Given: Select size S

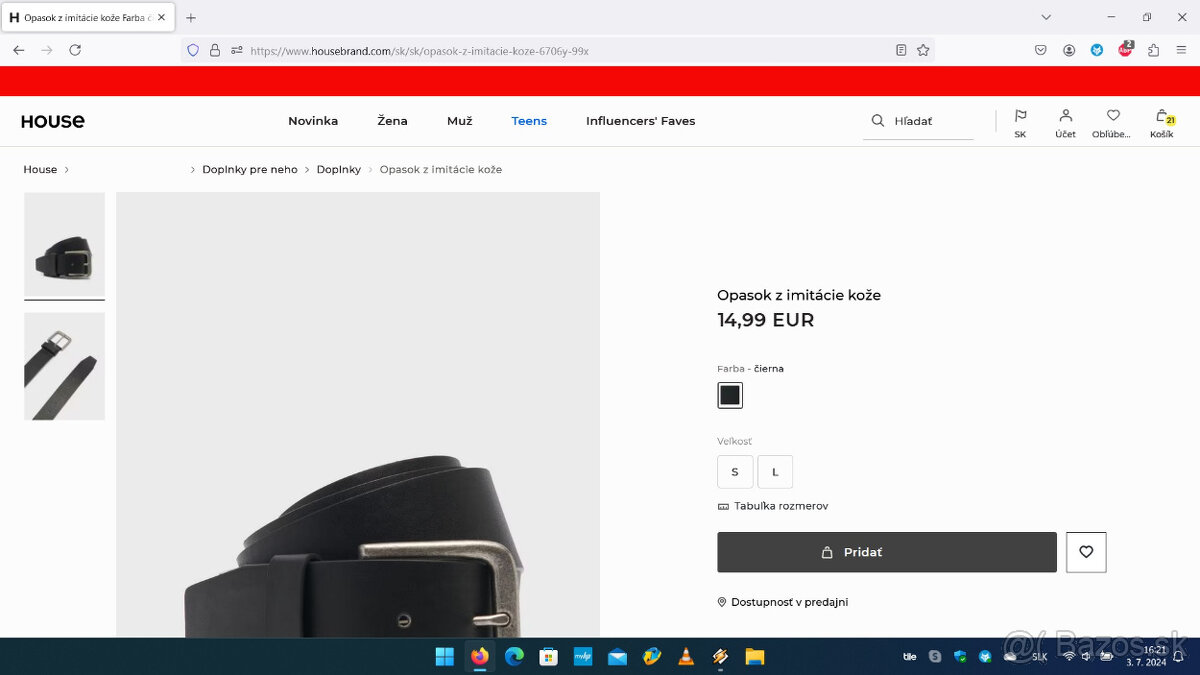Looking at the screenshot, I should click(735, 472).
